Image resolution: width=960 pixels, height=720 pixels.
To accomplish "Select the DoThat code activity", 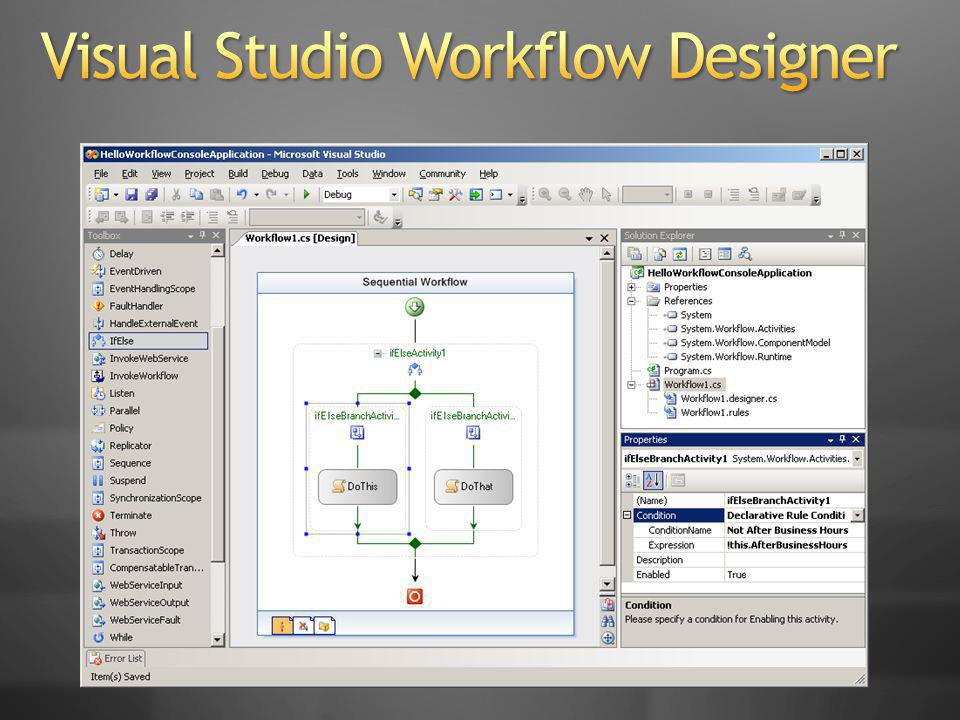I will tap(473, 487).
